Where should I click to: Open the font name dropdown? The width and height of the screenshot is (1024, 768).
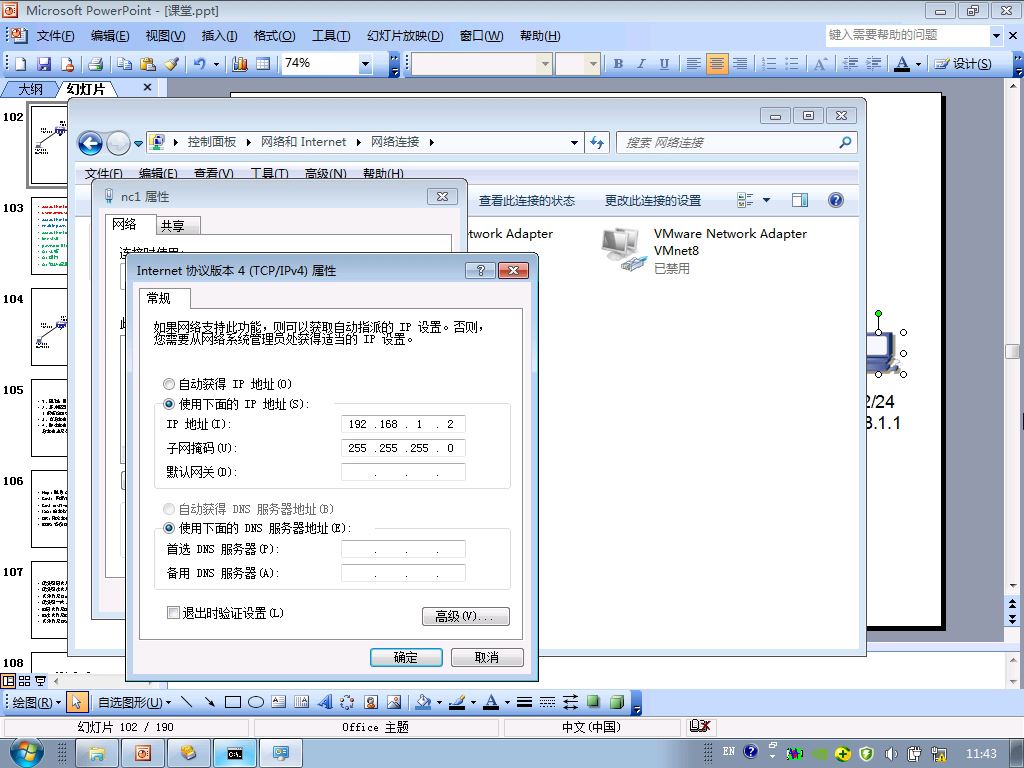(545, 63)
